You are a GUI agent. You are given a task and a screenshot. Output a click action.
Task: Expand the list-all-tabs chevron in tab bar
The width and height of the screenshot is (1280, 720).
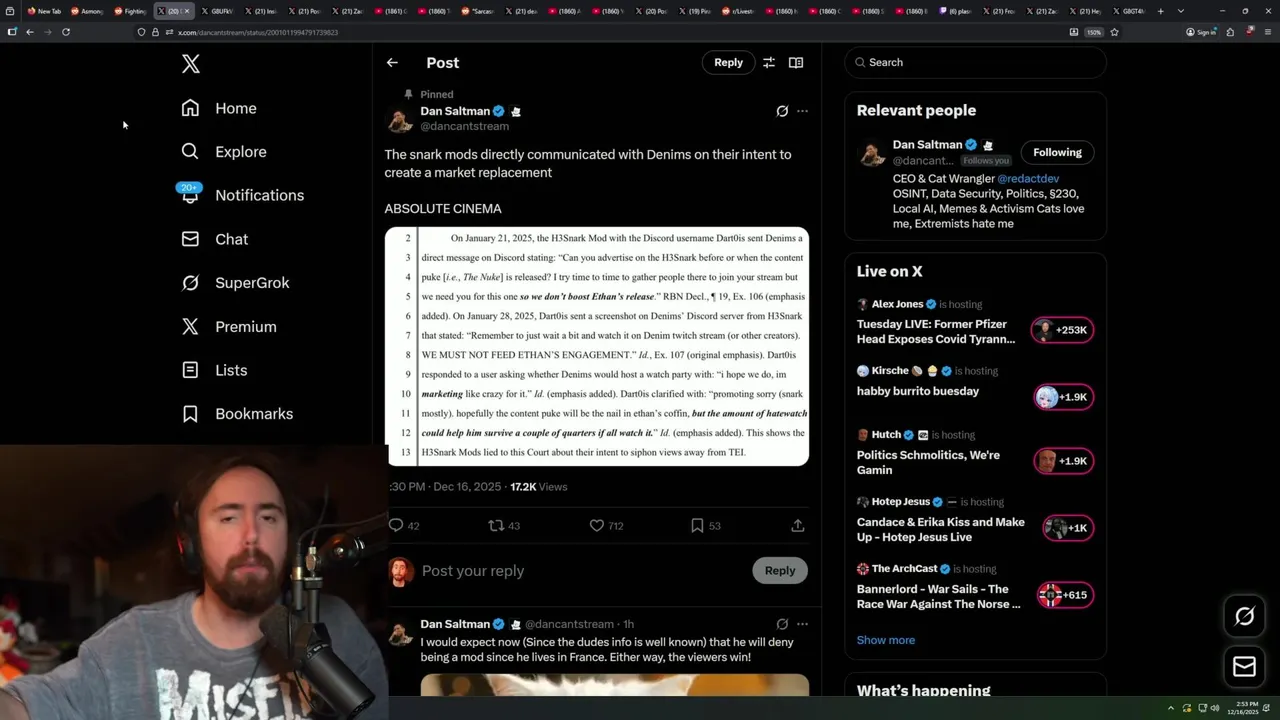(1181, 11)
